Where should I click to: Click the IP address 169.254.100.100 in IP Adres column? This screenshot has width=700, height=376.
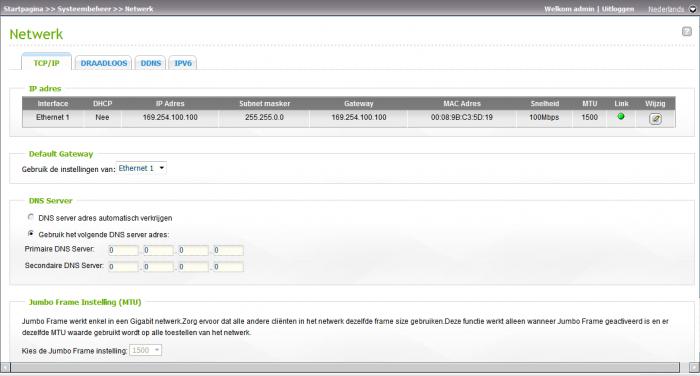click(170, 117)
